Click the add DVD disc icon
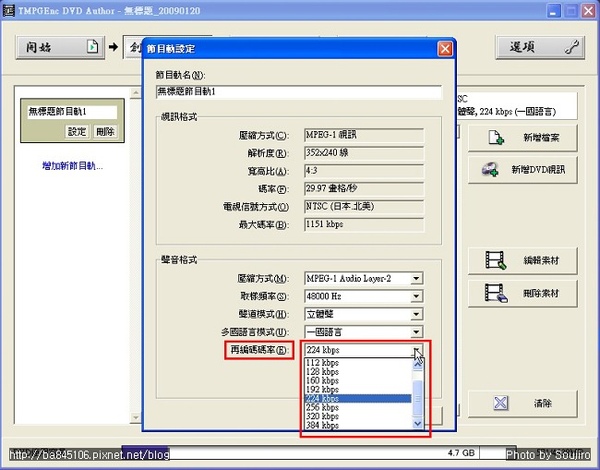Image resolution: width=600 pixels, height=470 pixels. (x=490, y=170)
